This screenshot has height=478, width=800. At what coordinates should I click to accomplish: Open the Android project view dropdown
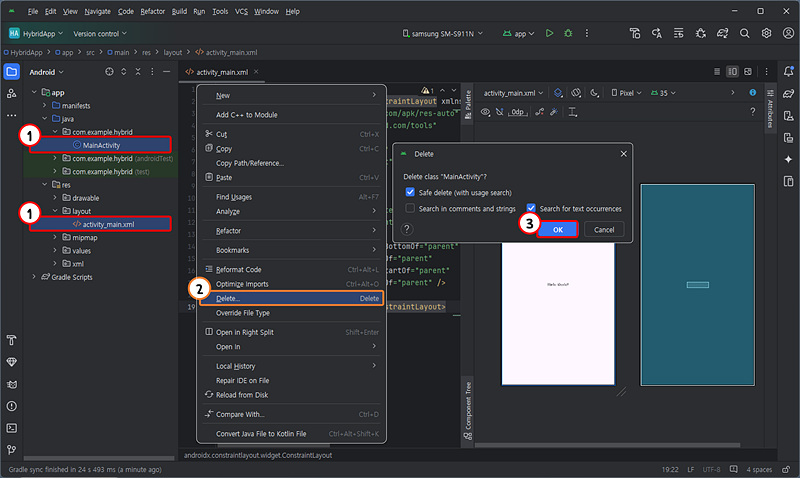click(x=46, y=72)
